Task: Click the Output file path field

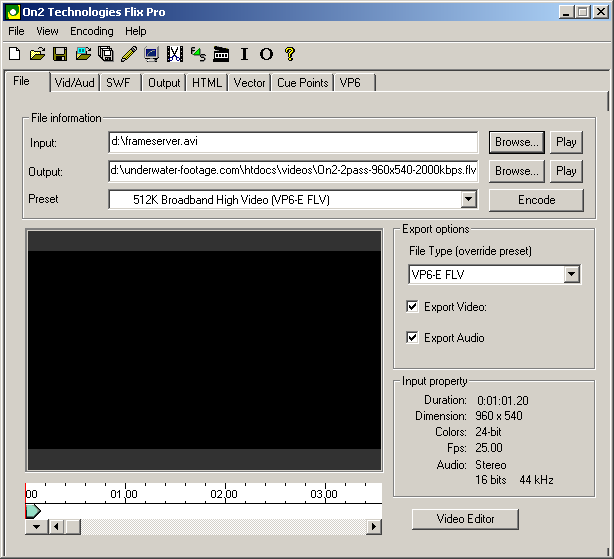Action: [x=293, y=171]
